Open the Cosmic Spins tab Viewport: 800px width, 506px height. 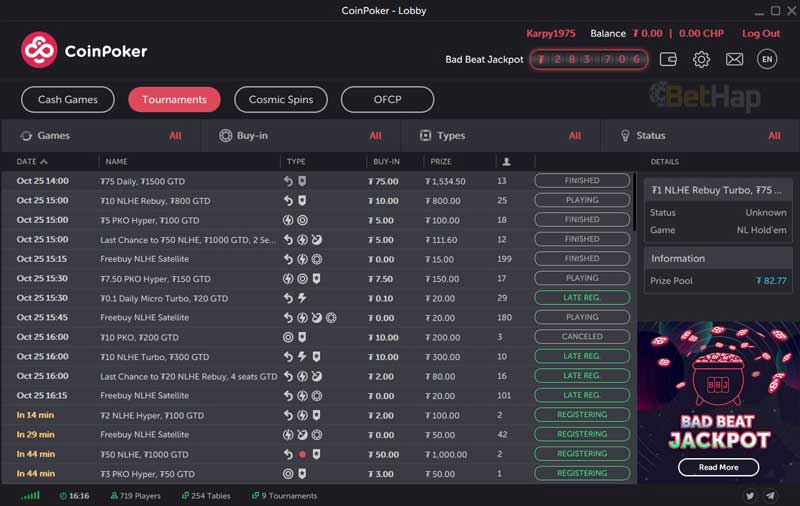(x=281, y=99)
